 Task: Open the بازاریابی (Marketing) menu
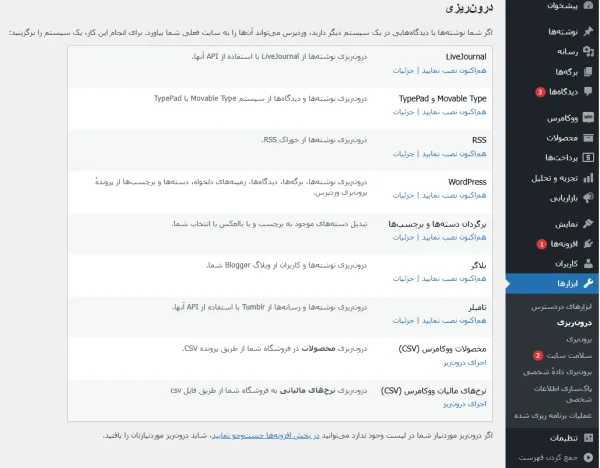[x=564, y=198]
